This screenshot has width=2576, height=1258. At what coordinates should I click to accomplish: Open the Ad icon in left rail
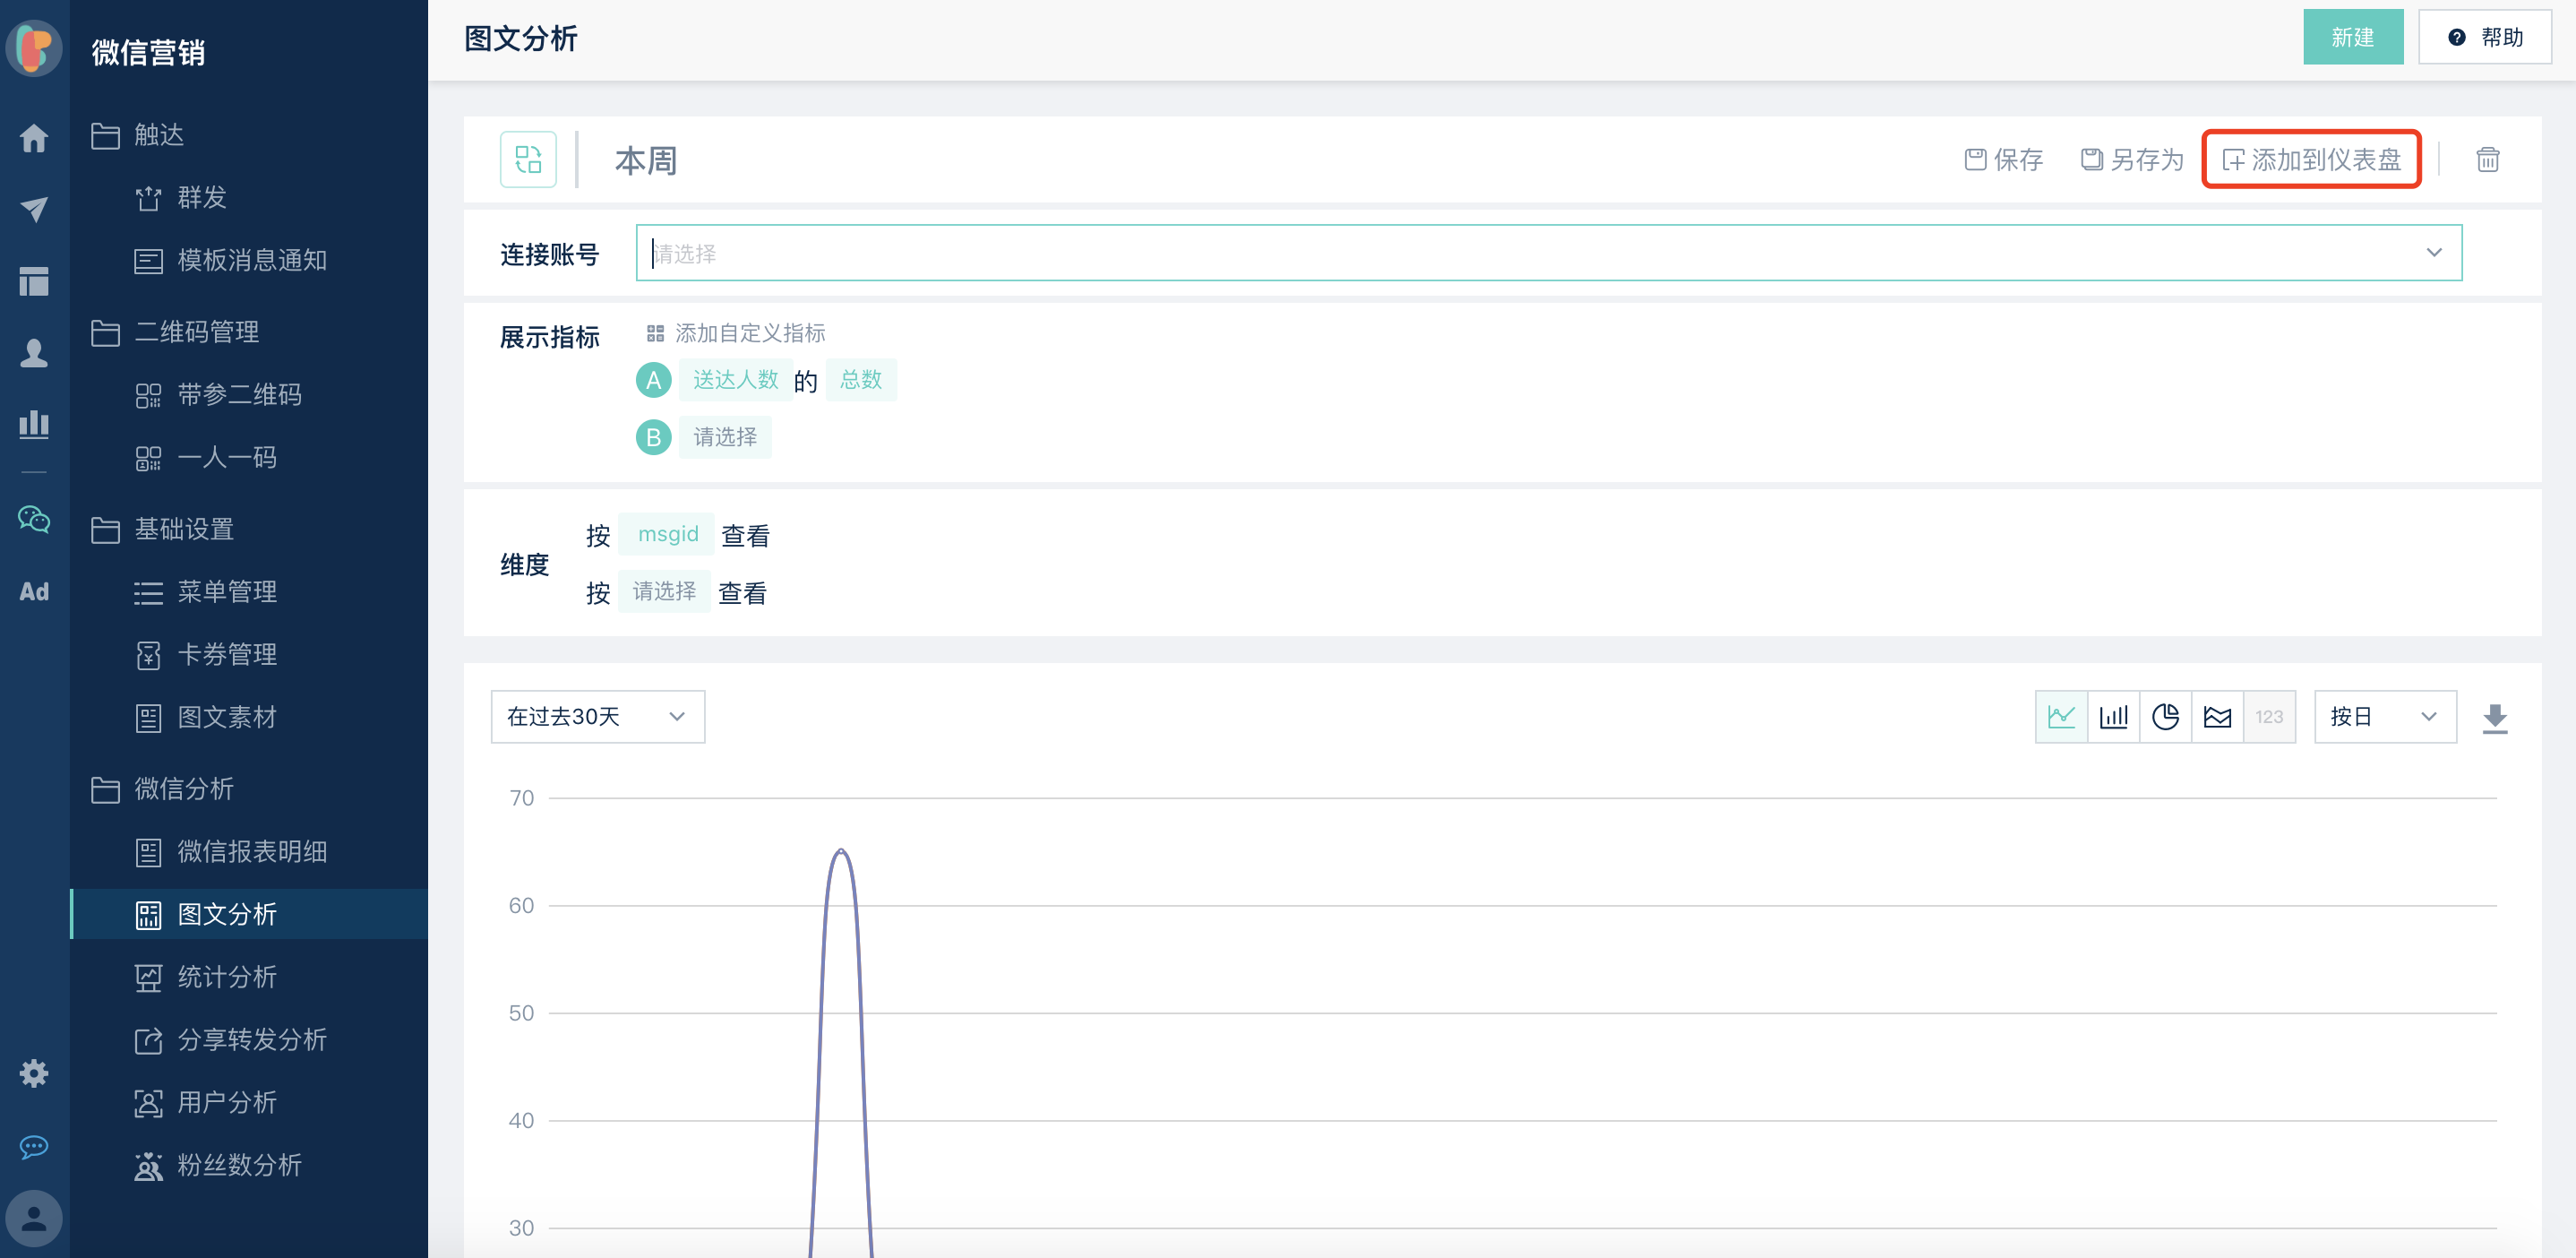click(x=34, y=591)
